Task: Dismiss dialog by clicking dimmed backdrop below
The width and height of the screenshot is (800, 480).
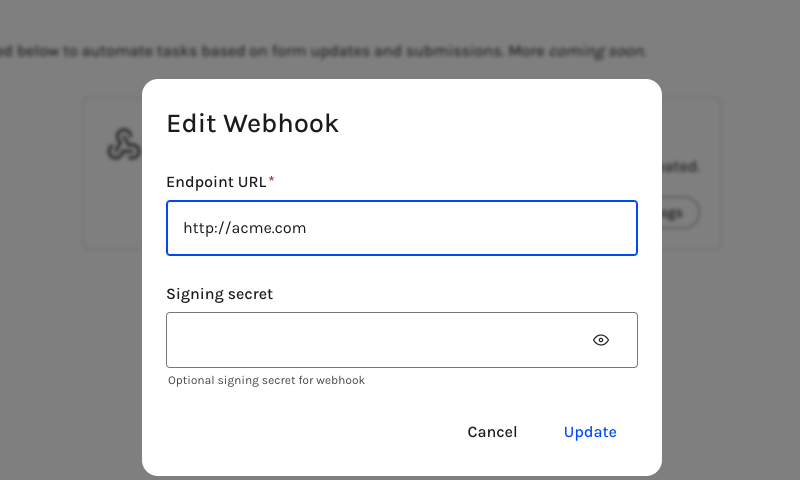Action: [71, 383]
